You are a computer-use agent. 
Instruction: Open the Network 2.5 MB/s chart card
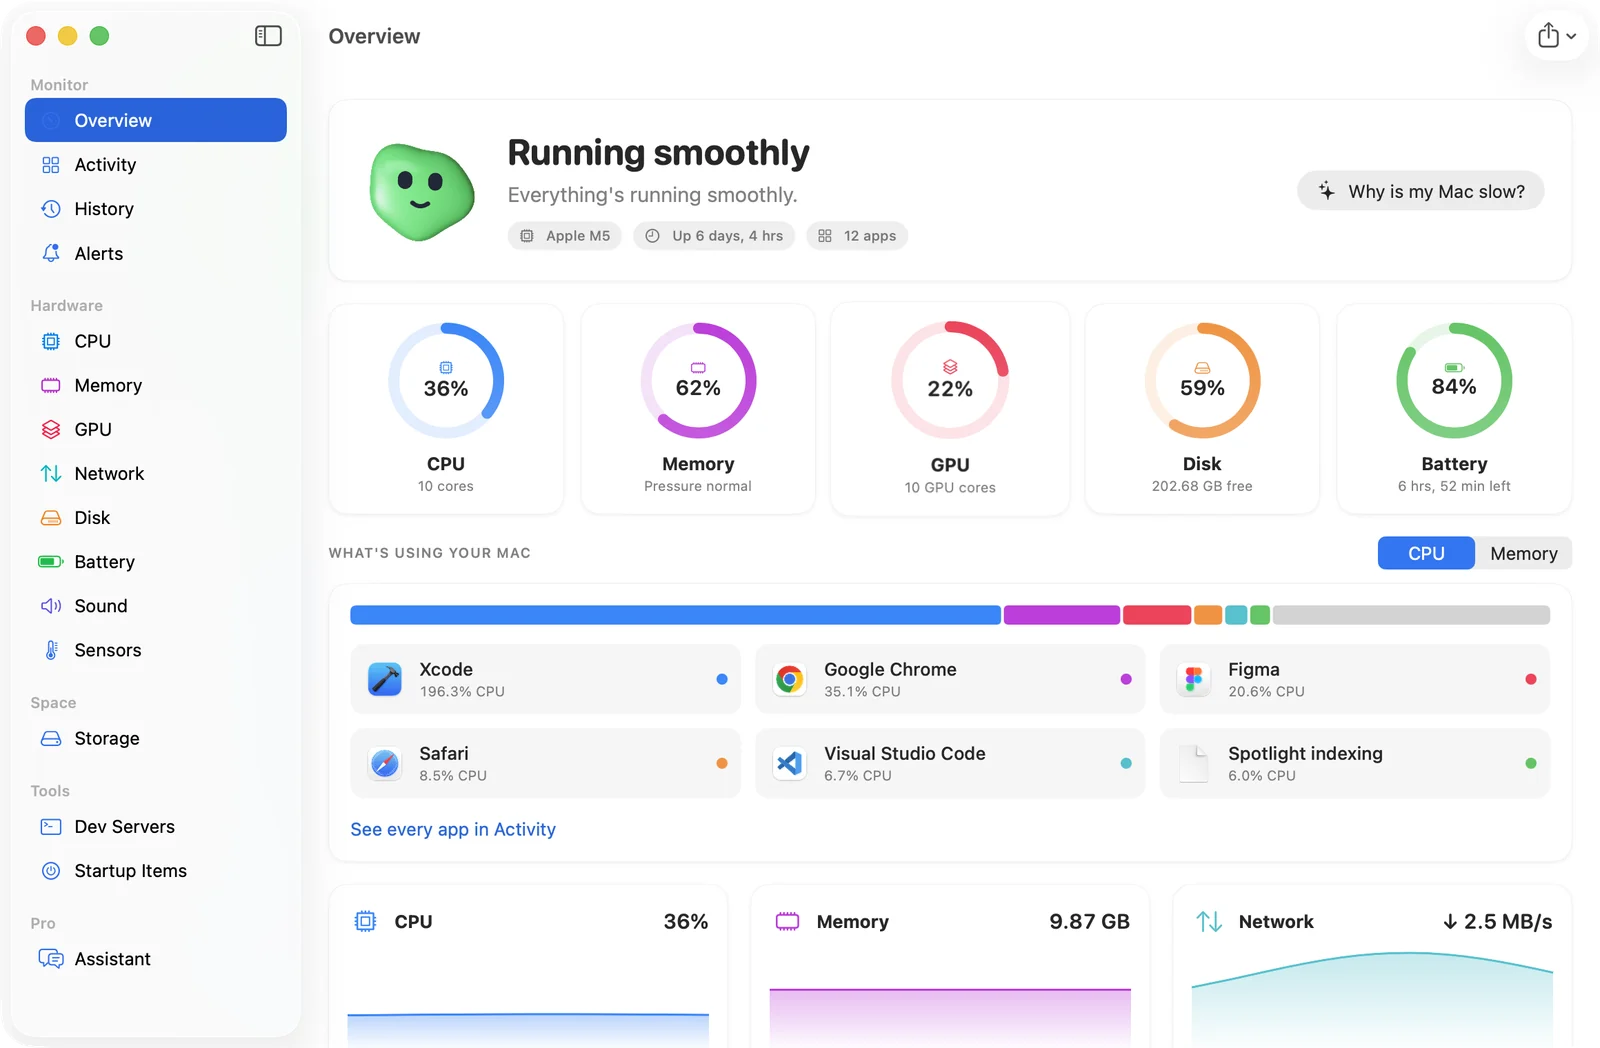click(x=1372, y=966)
